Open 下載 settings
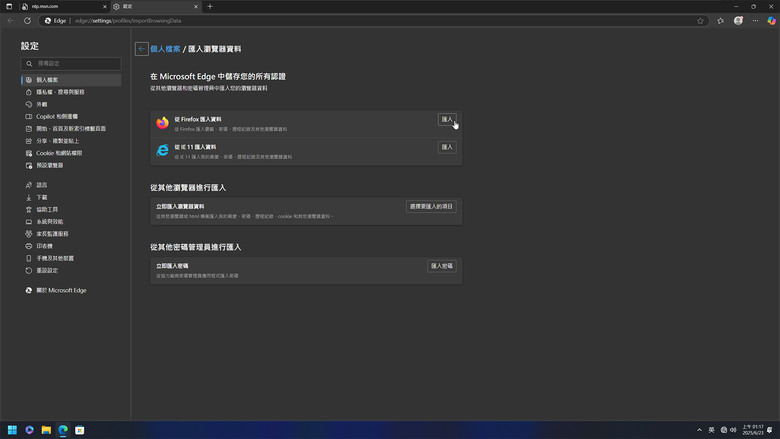 click(71, 197)
